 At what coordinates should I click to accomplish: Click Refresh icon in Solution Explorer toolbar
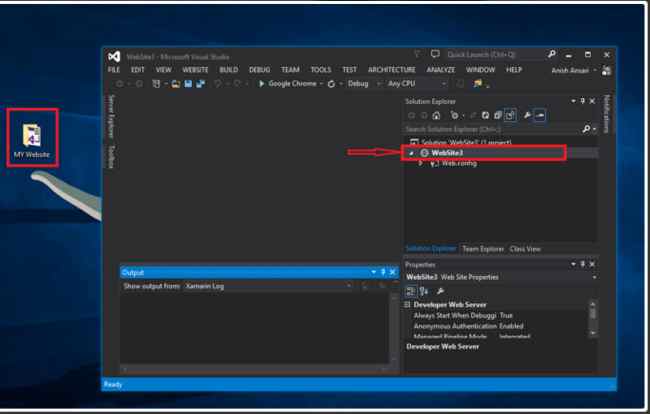point(485,116)
